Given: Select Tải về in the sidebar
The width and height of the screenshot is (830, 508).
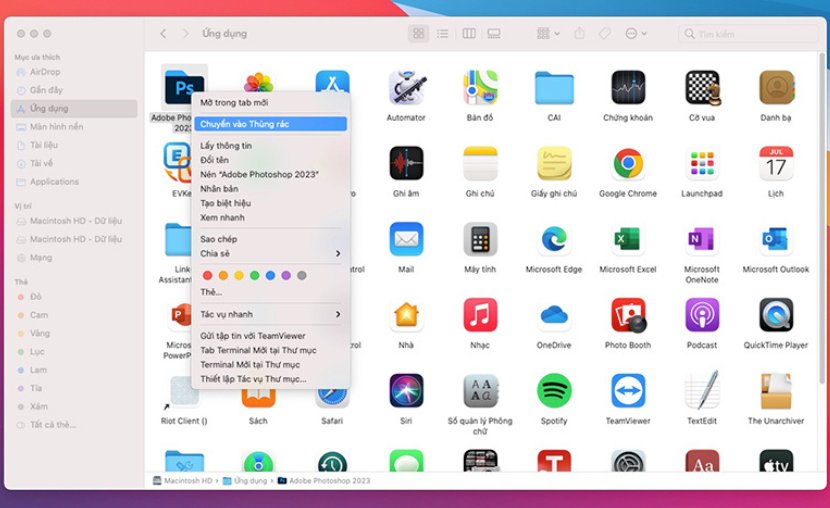Looking at the screenshot, I should (74, 164).
